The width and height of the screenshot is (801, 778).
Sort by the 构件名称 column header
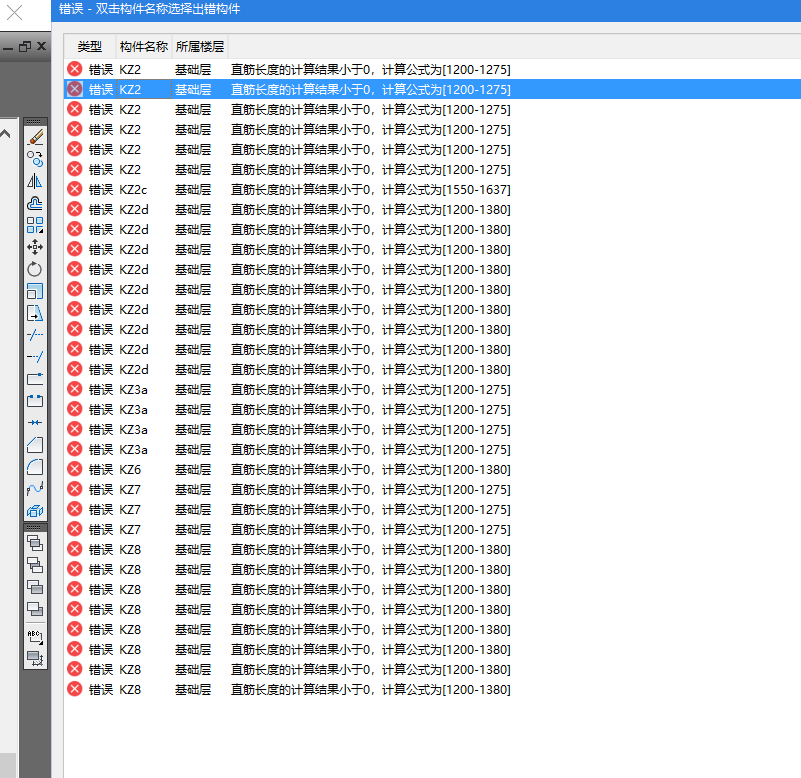click(144, 47)
